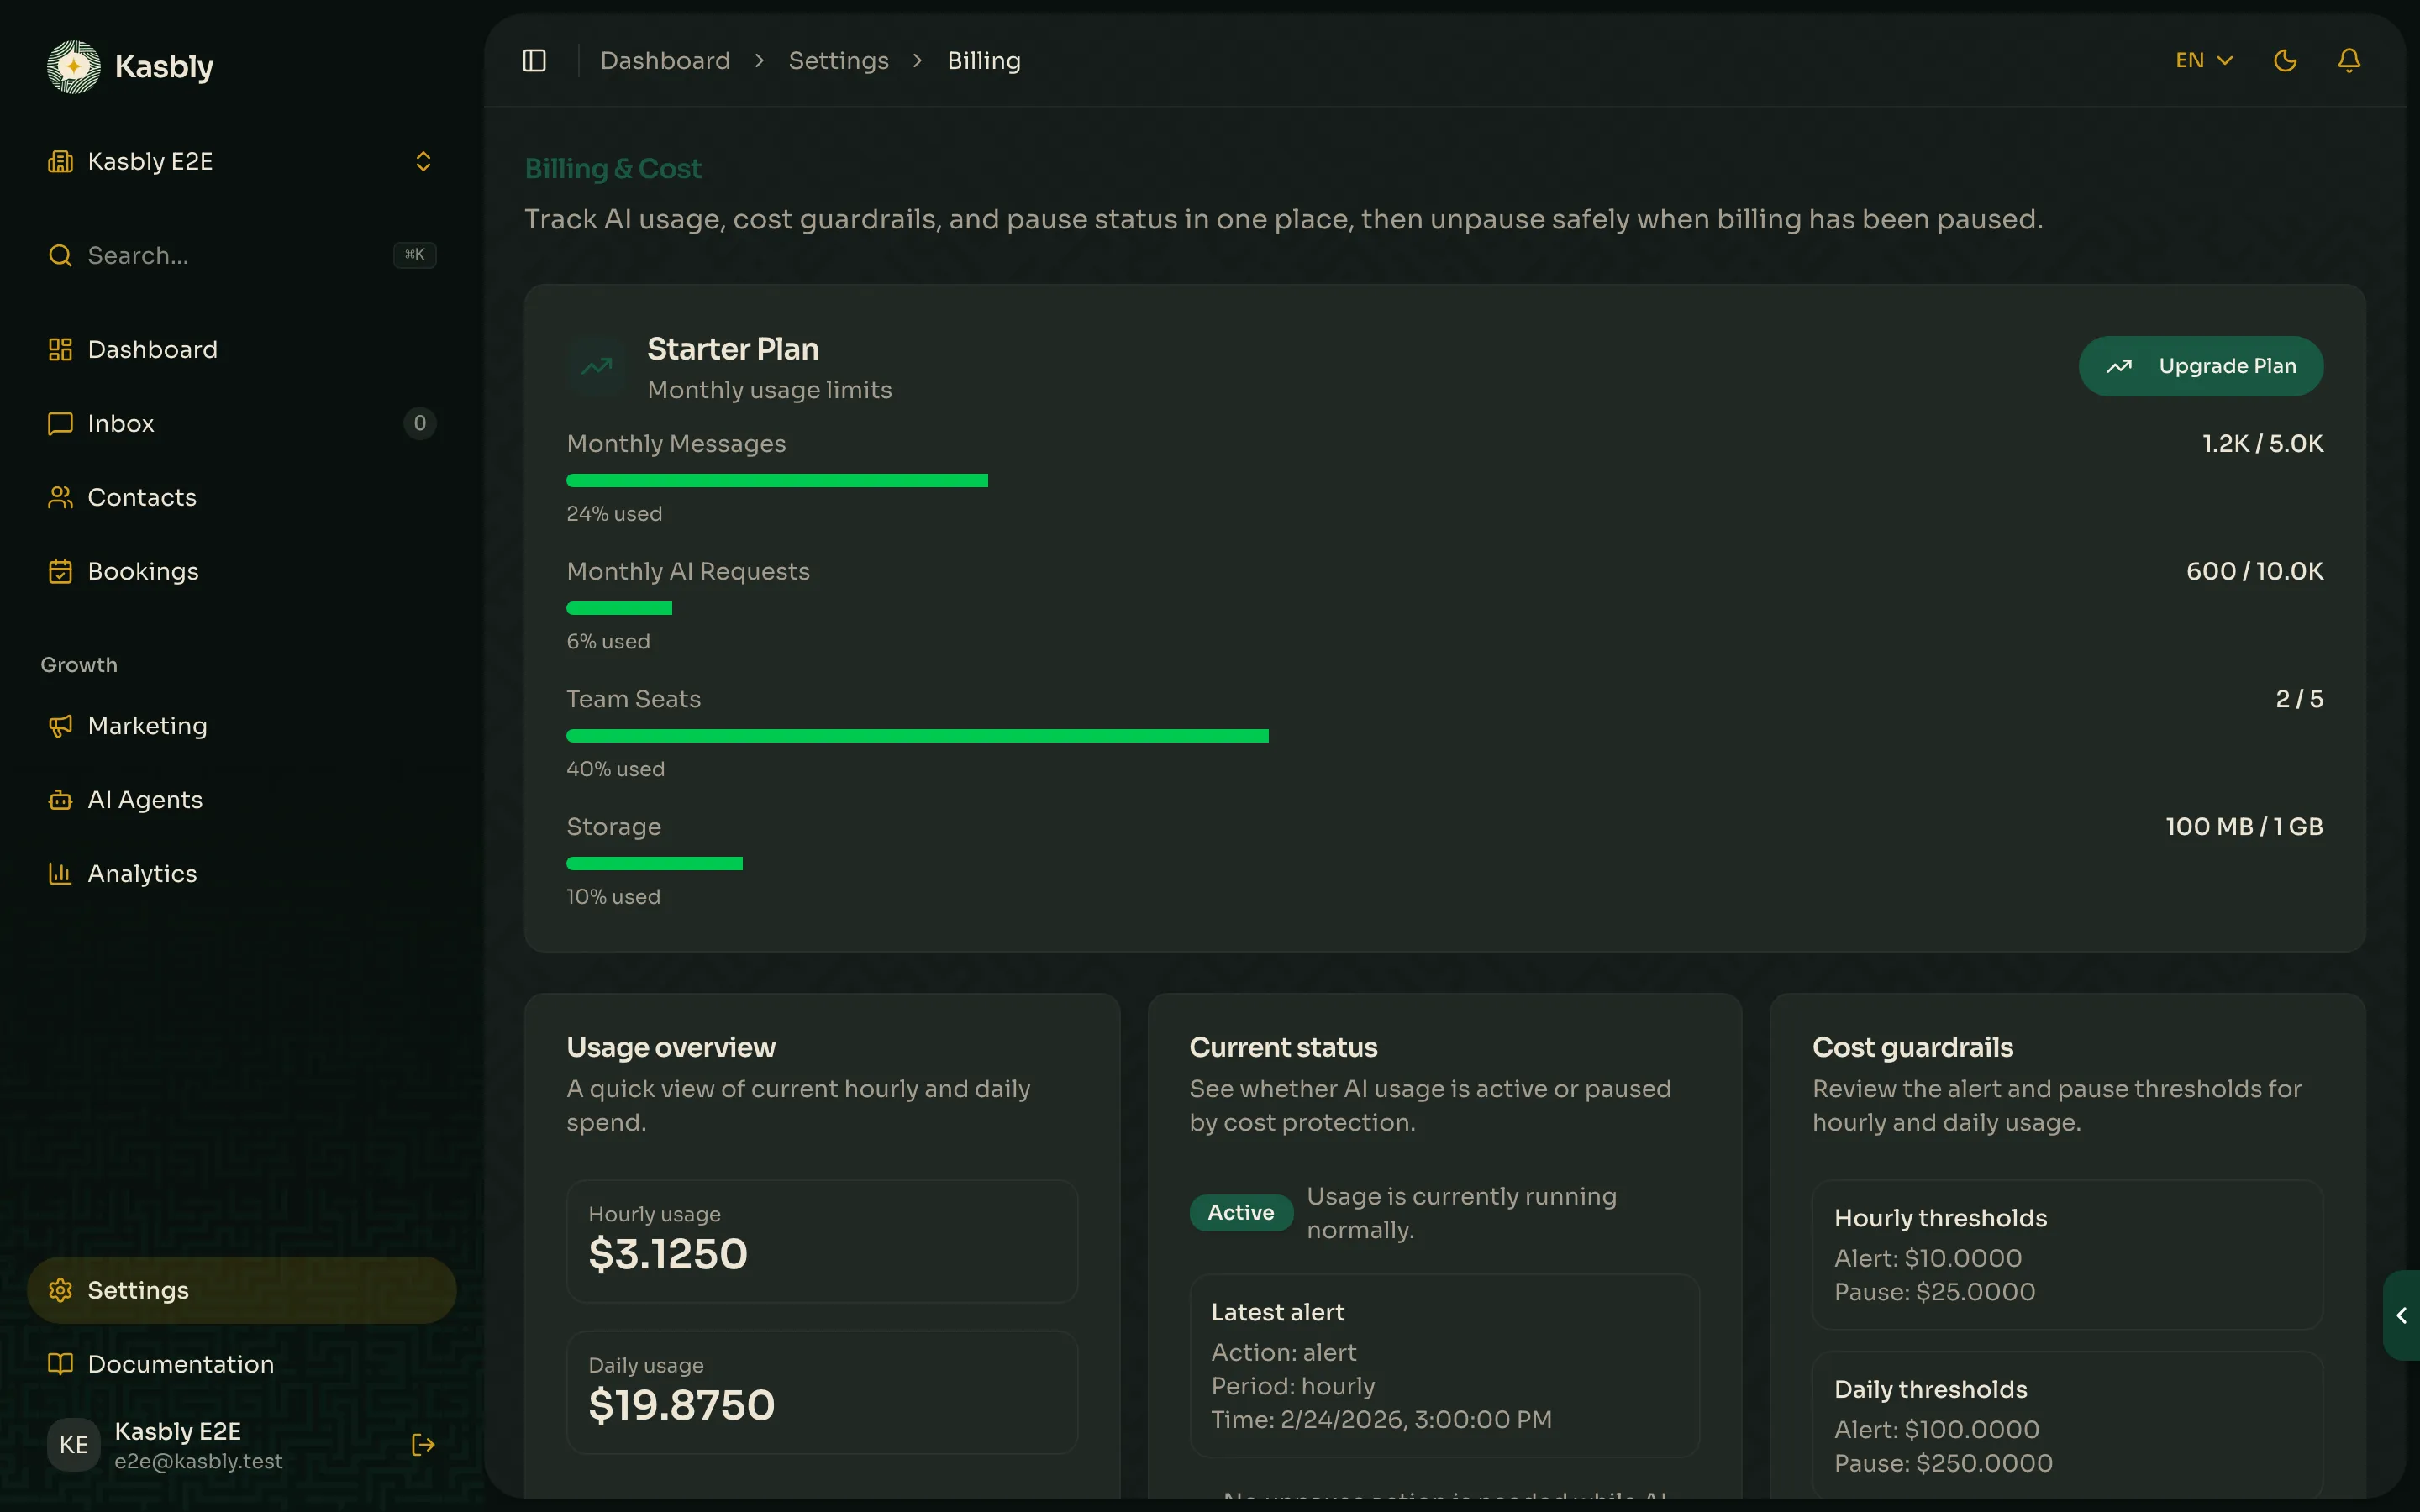The height and width of the screenshot is (1512, 2420).
Task: Expand the Kasbly E2E workspace switcher
Action: 241,161
